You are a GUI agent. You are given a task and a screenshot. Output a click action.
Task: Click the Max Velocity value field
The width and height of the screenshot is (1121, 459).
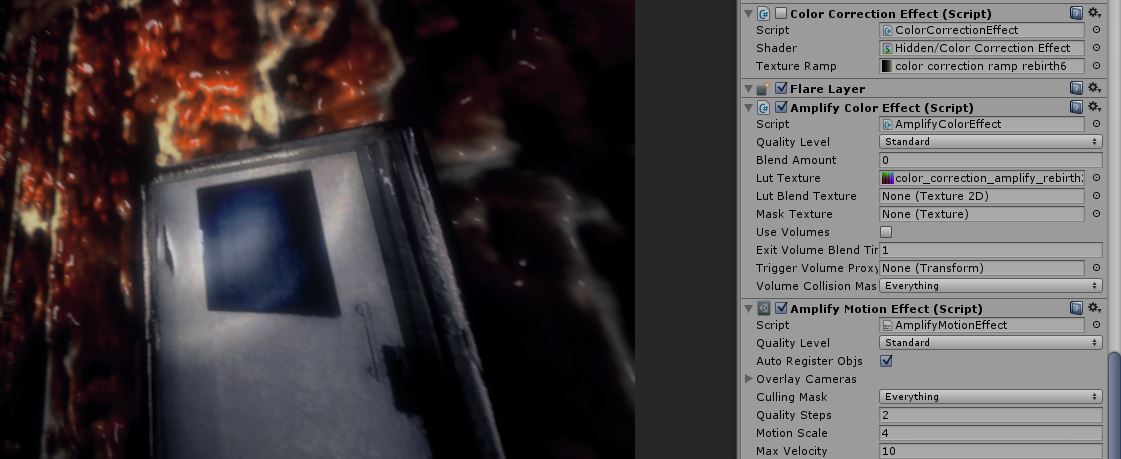click(x=990, y=451)
